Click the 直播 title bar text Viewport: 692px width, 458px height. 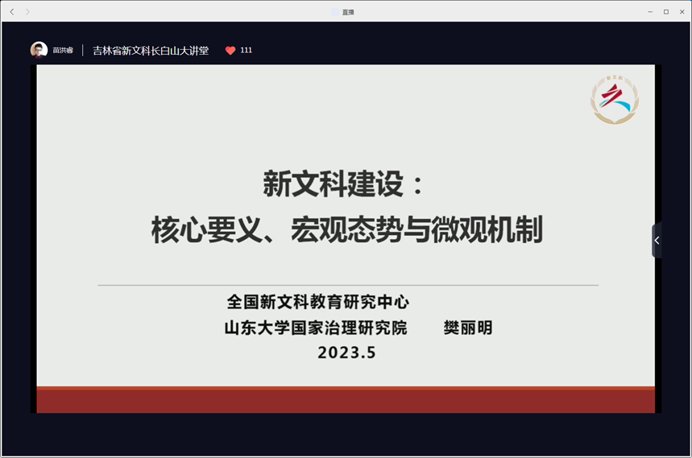point(349,11)
